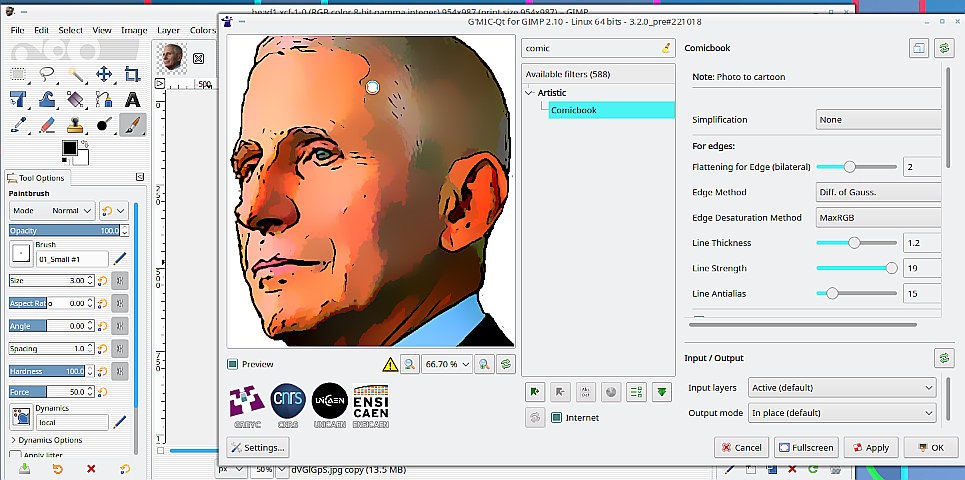Toggle the Apply Jitter checkbox
965x480 pixels.
[15, 455]
